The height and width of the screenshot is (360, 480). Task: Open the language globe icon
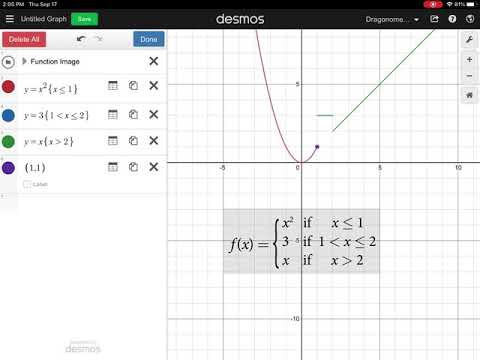(x=470, y=19)
